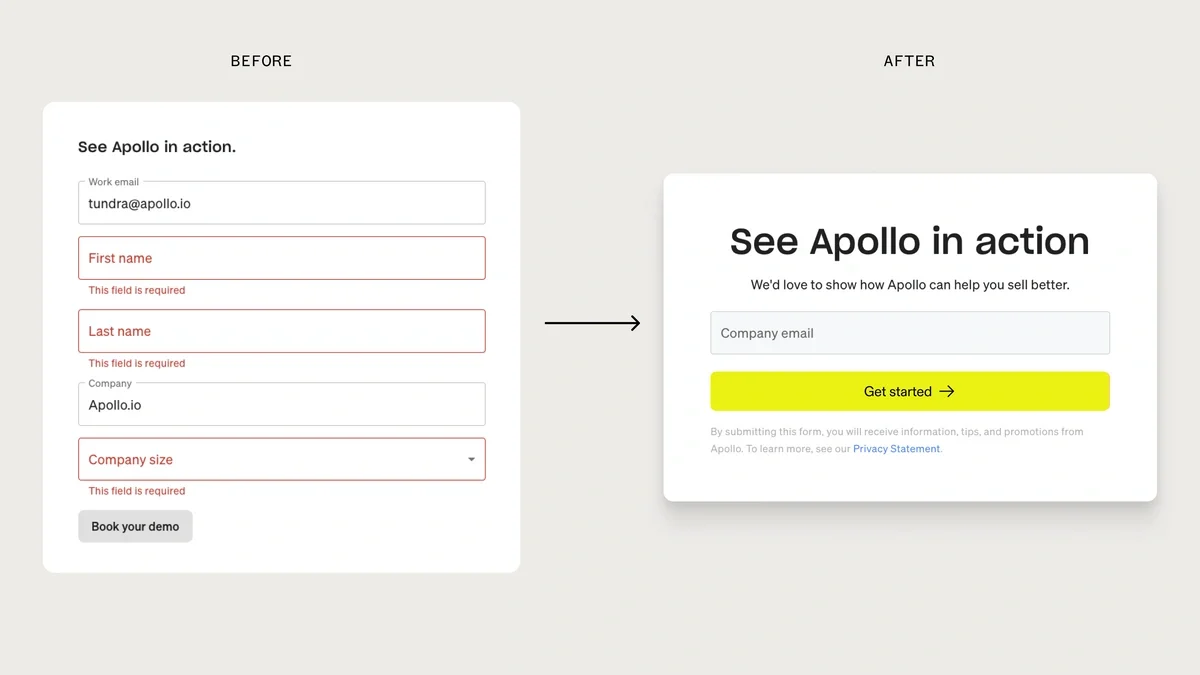Screen dimensions: 1200x675
Task: Click the Get started button label
Action: 897,392
